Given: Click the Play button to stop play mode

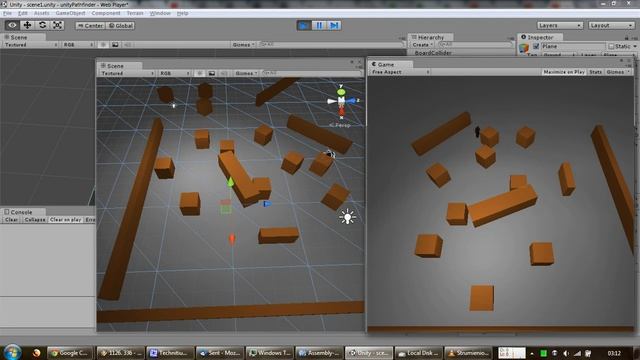Looking at the screenshot, I should click(x=304, y=25).
